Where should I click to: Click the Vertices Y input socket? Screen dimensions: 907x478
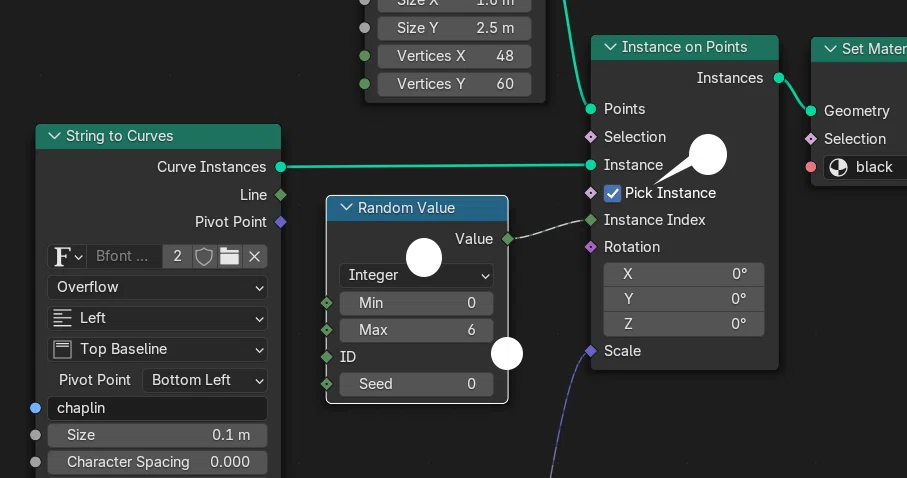pyautogui.click(x=364, y=84)
